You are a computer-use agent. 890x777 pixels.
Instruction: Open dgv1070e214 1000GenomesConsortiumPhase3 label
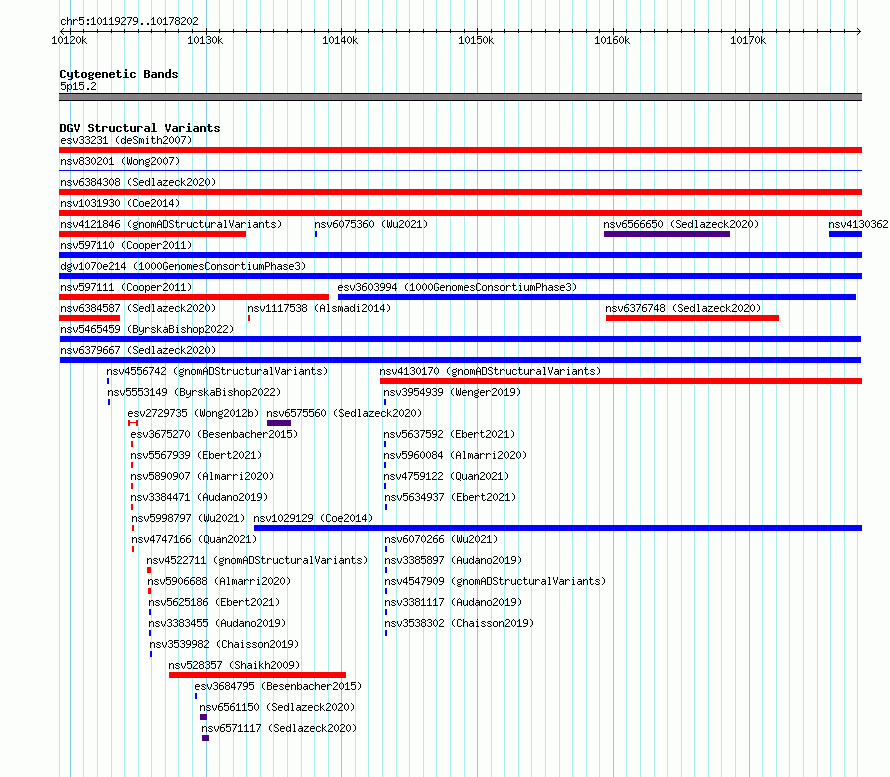tap(183, 266)
